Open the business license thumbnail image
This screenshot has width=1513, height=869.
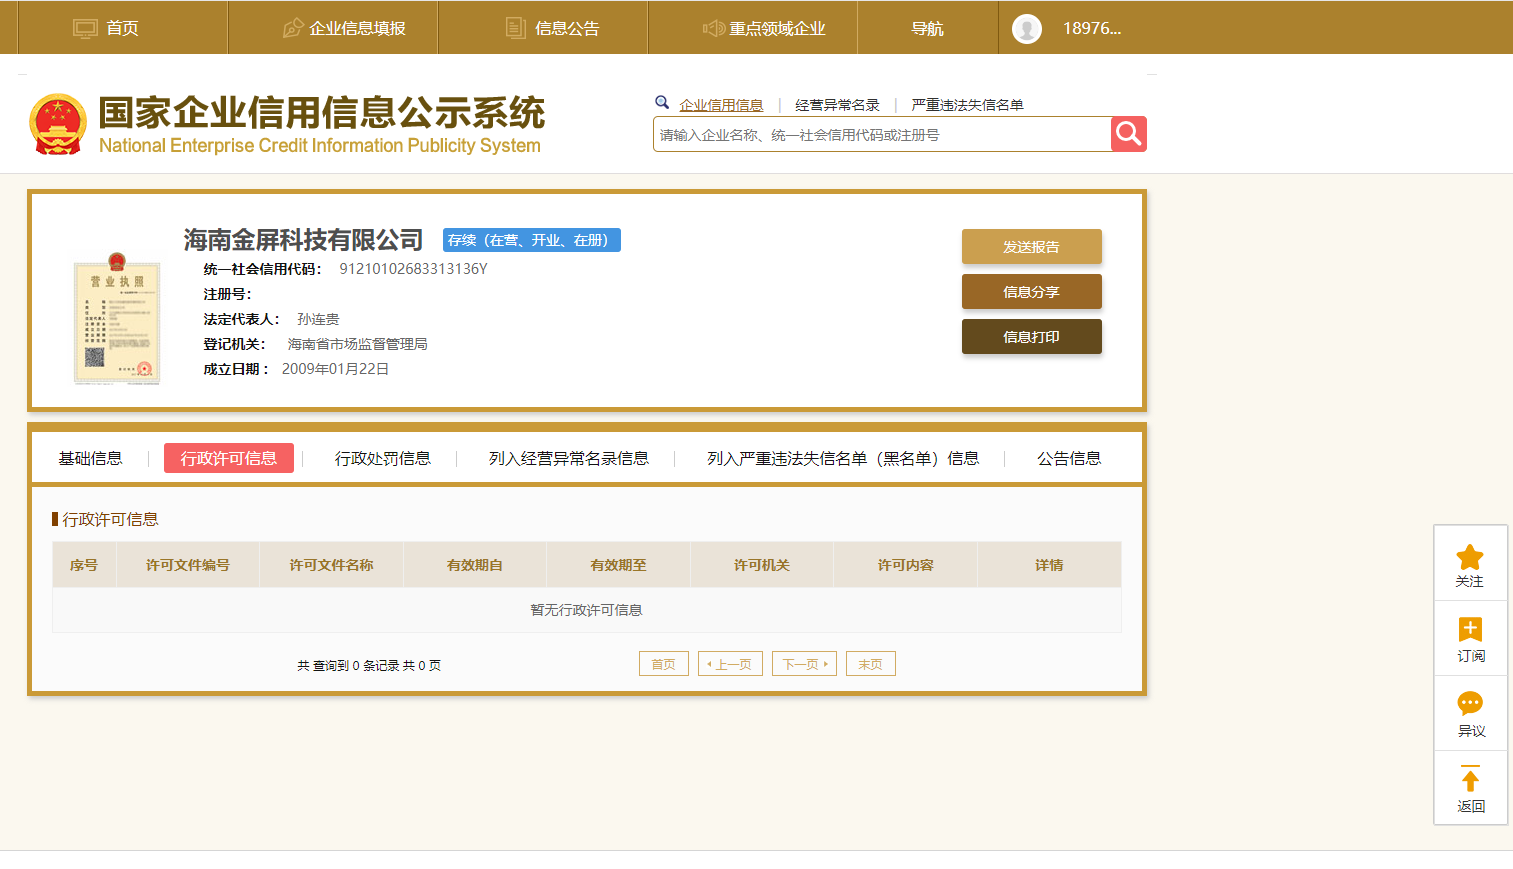pos(117,319)
